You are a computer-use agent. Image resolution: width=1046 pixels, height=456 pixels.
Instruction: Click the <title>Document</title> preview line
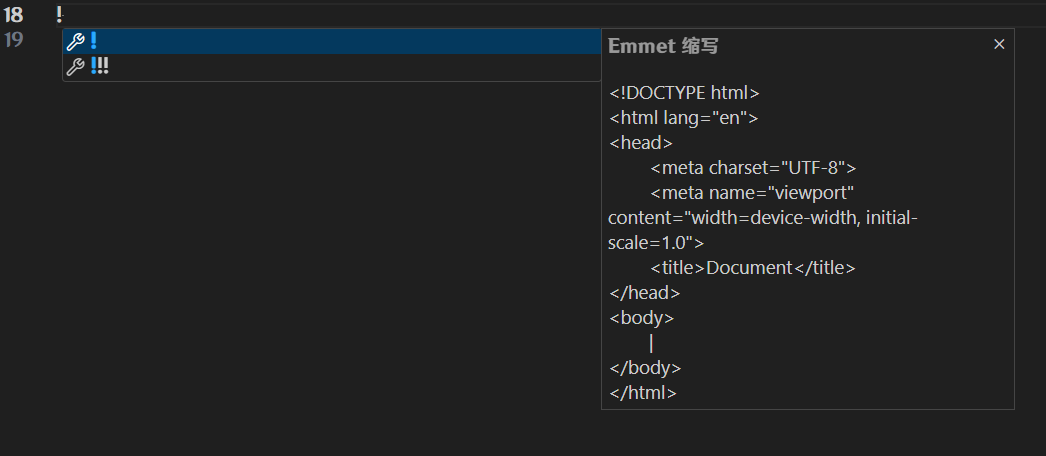coord(753,268)
